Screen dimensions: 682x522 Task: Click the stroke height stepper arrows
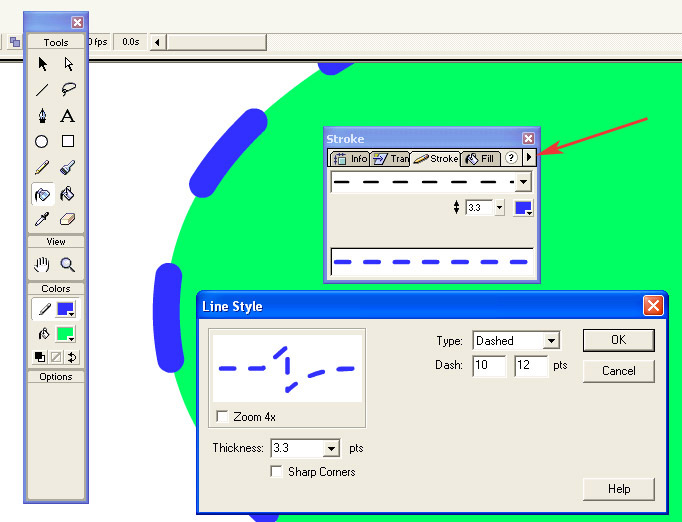tap(456, 207)
